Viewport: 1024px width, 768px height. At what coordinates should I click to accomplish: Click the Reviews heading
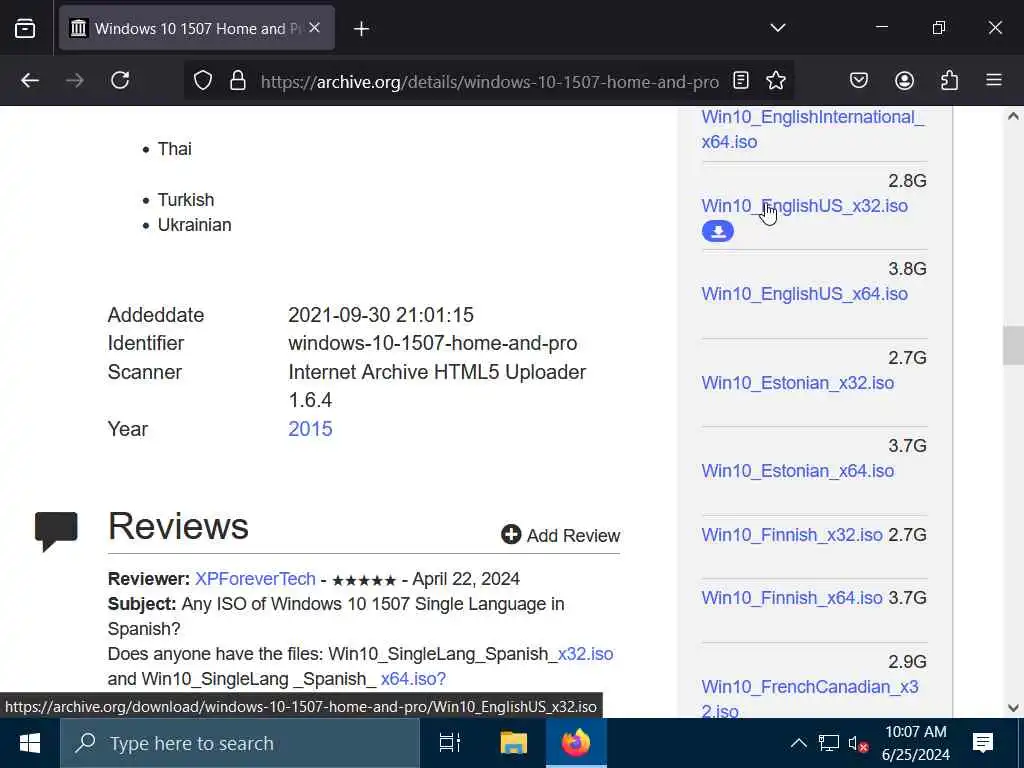click(178, 526)
